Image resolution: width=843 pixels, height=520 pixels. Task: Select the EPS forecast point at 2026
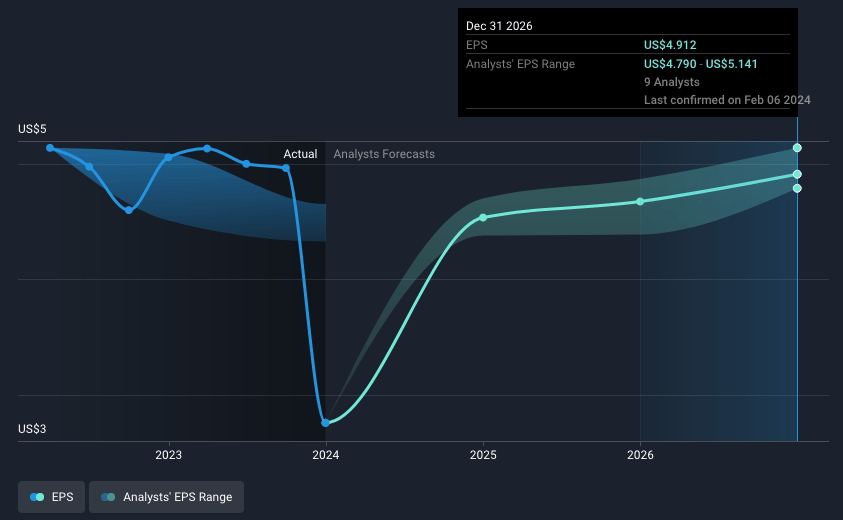[x=640, y=201]
